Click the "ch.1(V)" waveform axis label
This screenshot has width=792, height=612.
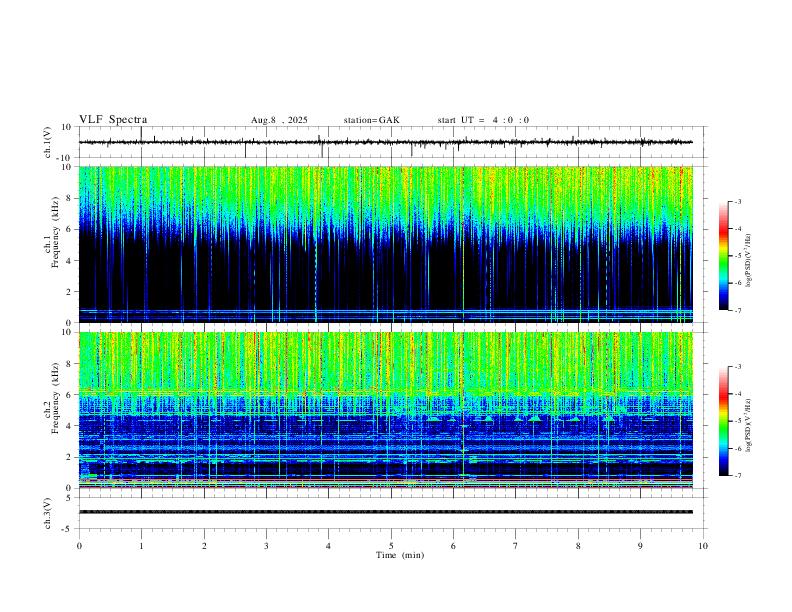point(48,142)
